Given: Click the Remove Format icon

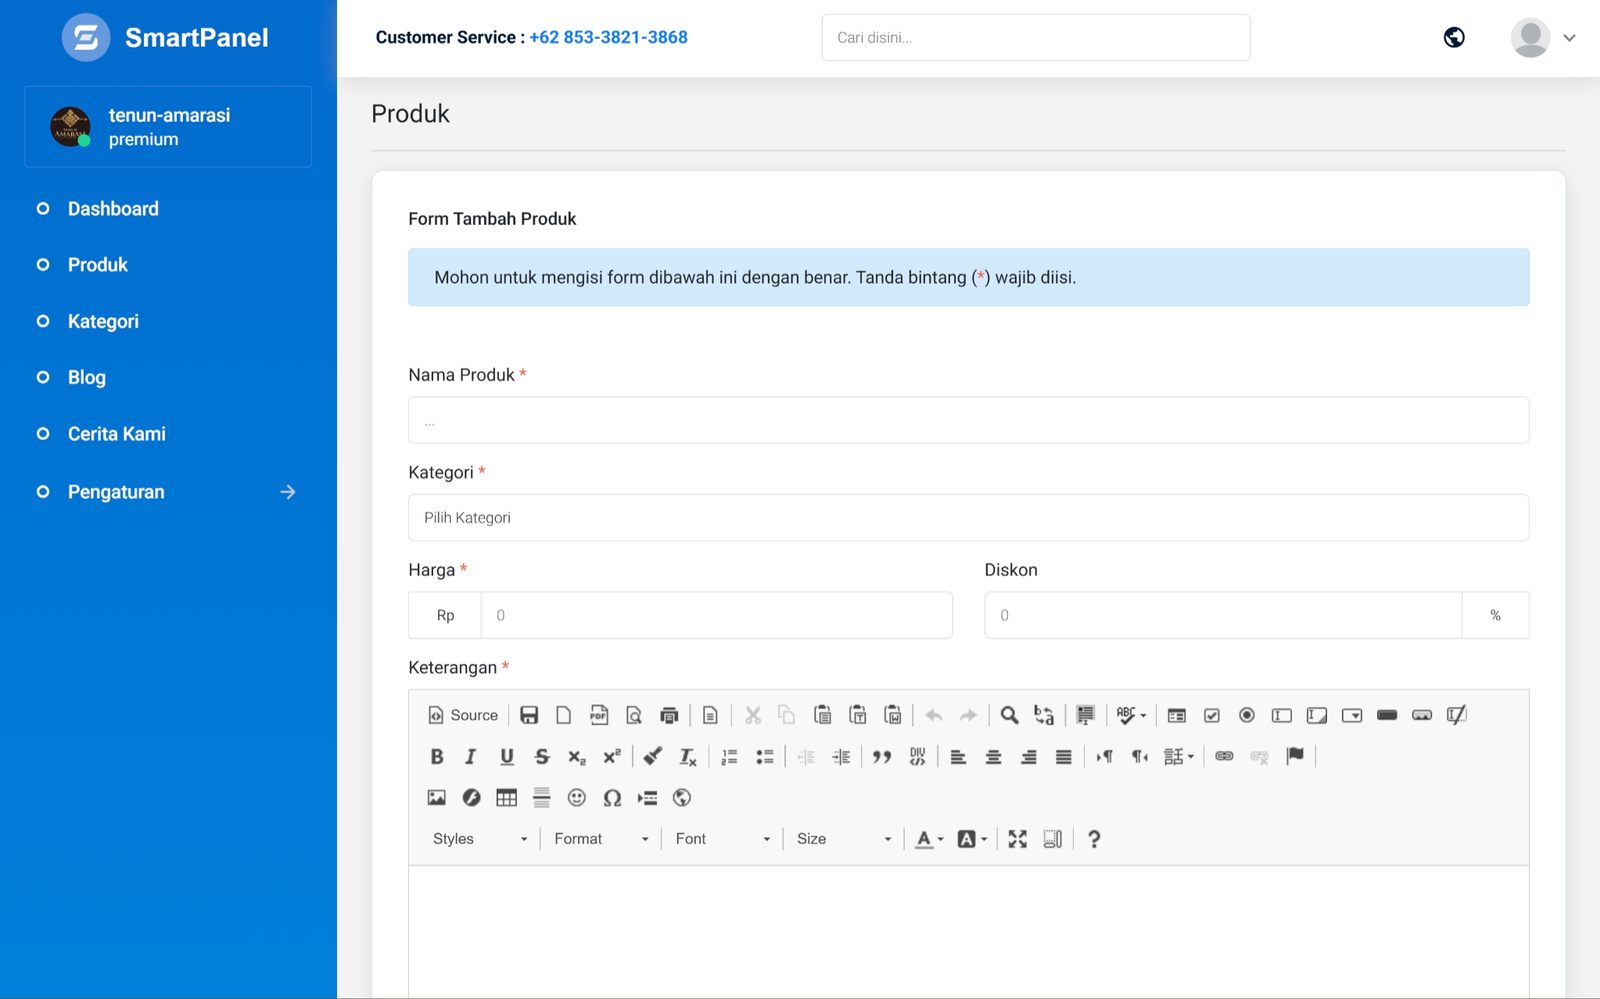Looking at the screenshot, I should (688, 757).
